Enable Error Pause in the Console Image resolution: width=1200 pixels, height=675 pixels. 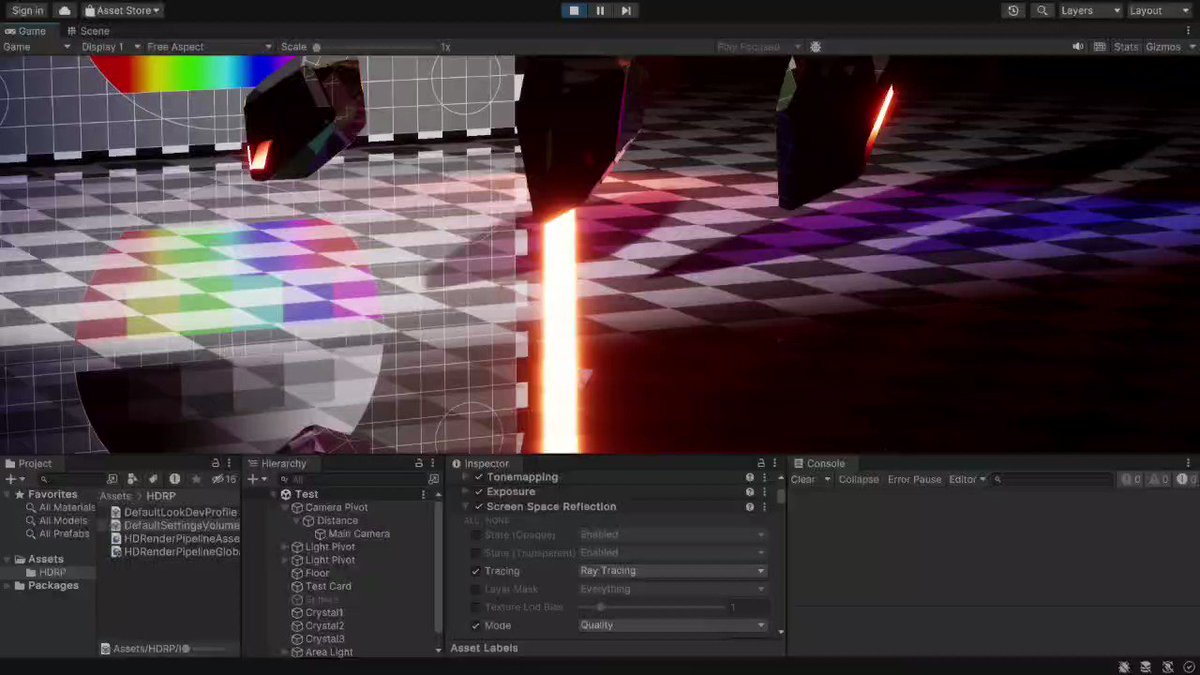click(x=914, y=479)
